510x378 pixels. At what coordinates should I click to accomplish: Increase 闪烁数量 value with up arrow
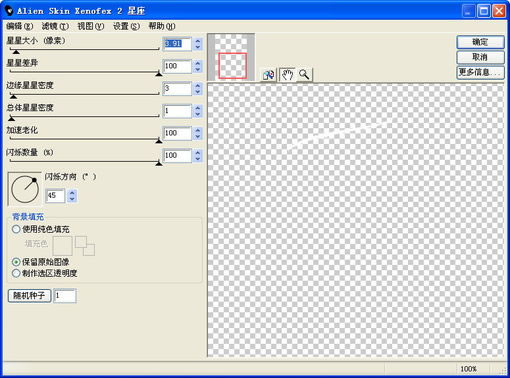click(198, 152)
